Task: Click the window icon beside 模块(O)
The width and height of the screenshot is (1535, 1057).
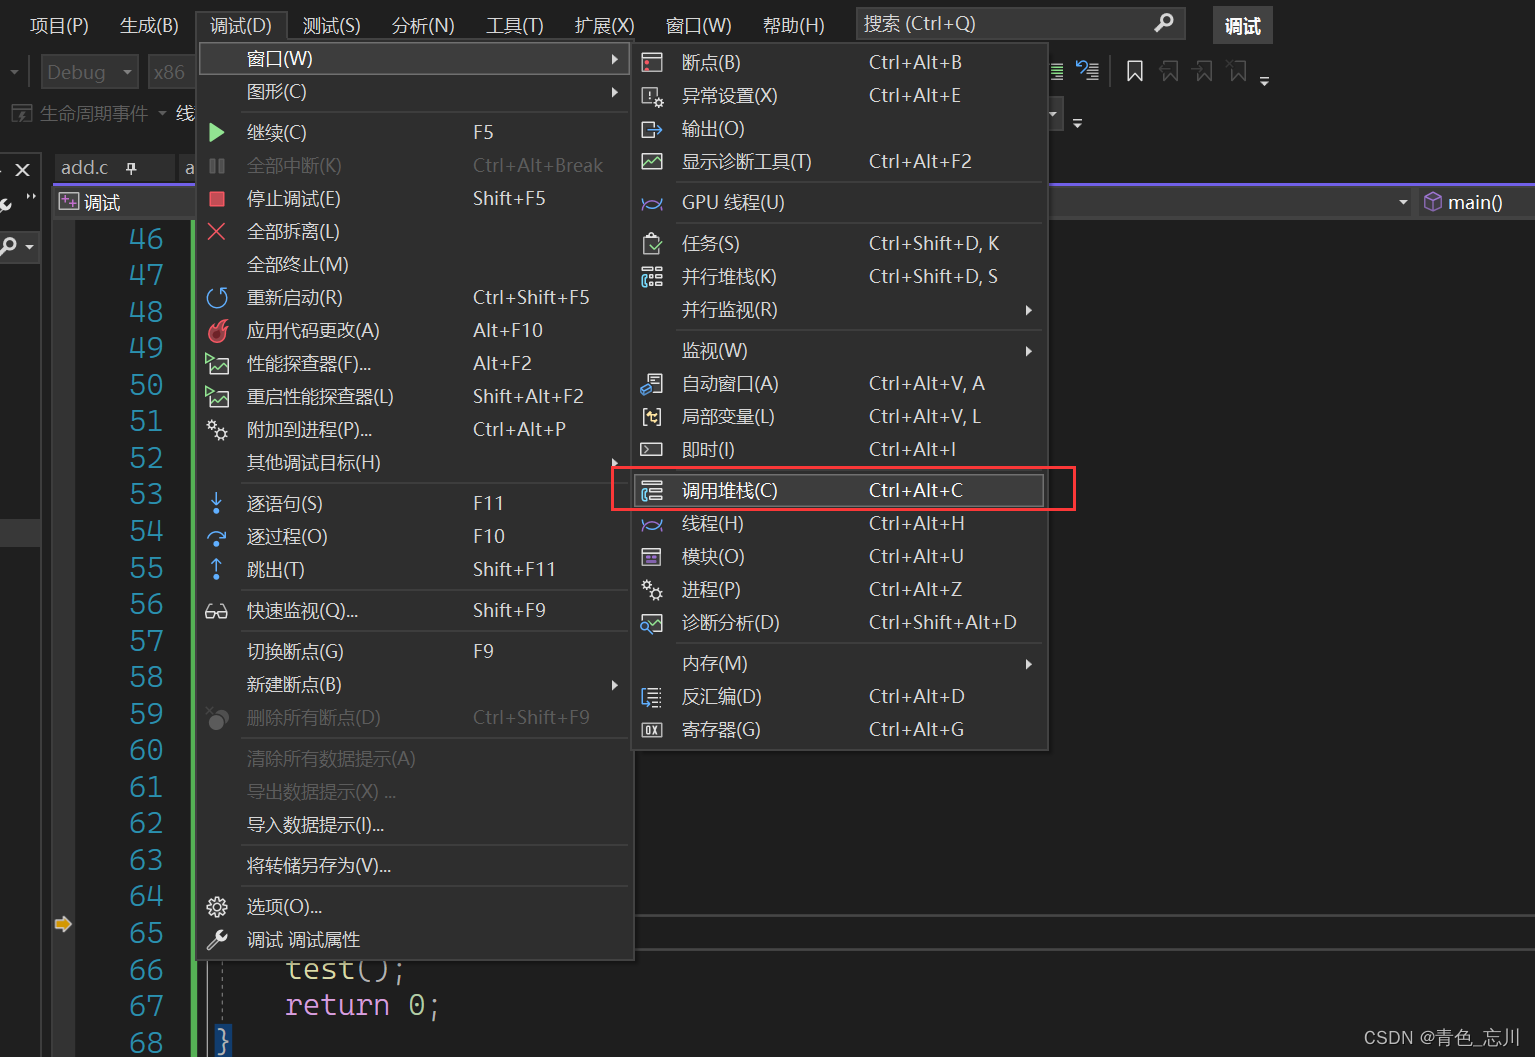Action: [652, 557]
